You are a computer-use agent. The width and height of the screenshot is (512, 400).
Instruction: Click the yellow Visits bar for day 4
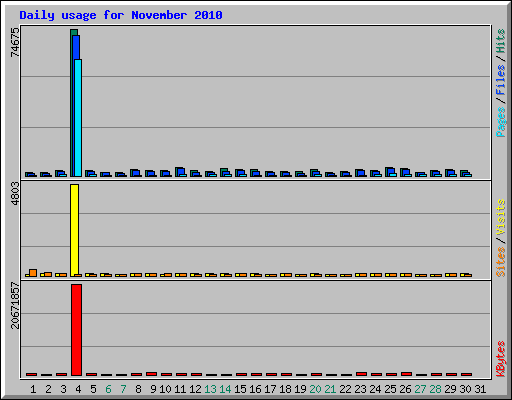pos(75,230)
